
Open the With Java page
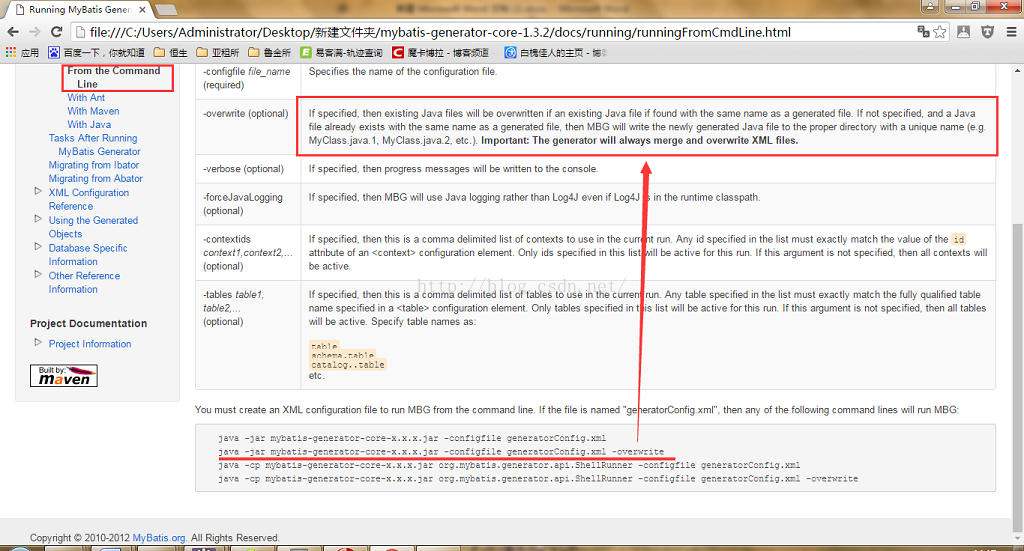click(89, 124)
